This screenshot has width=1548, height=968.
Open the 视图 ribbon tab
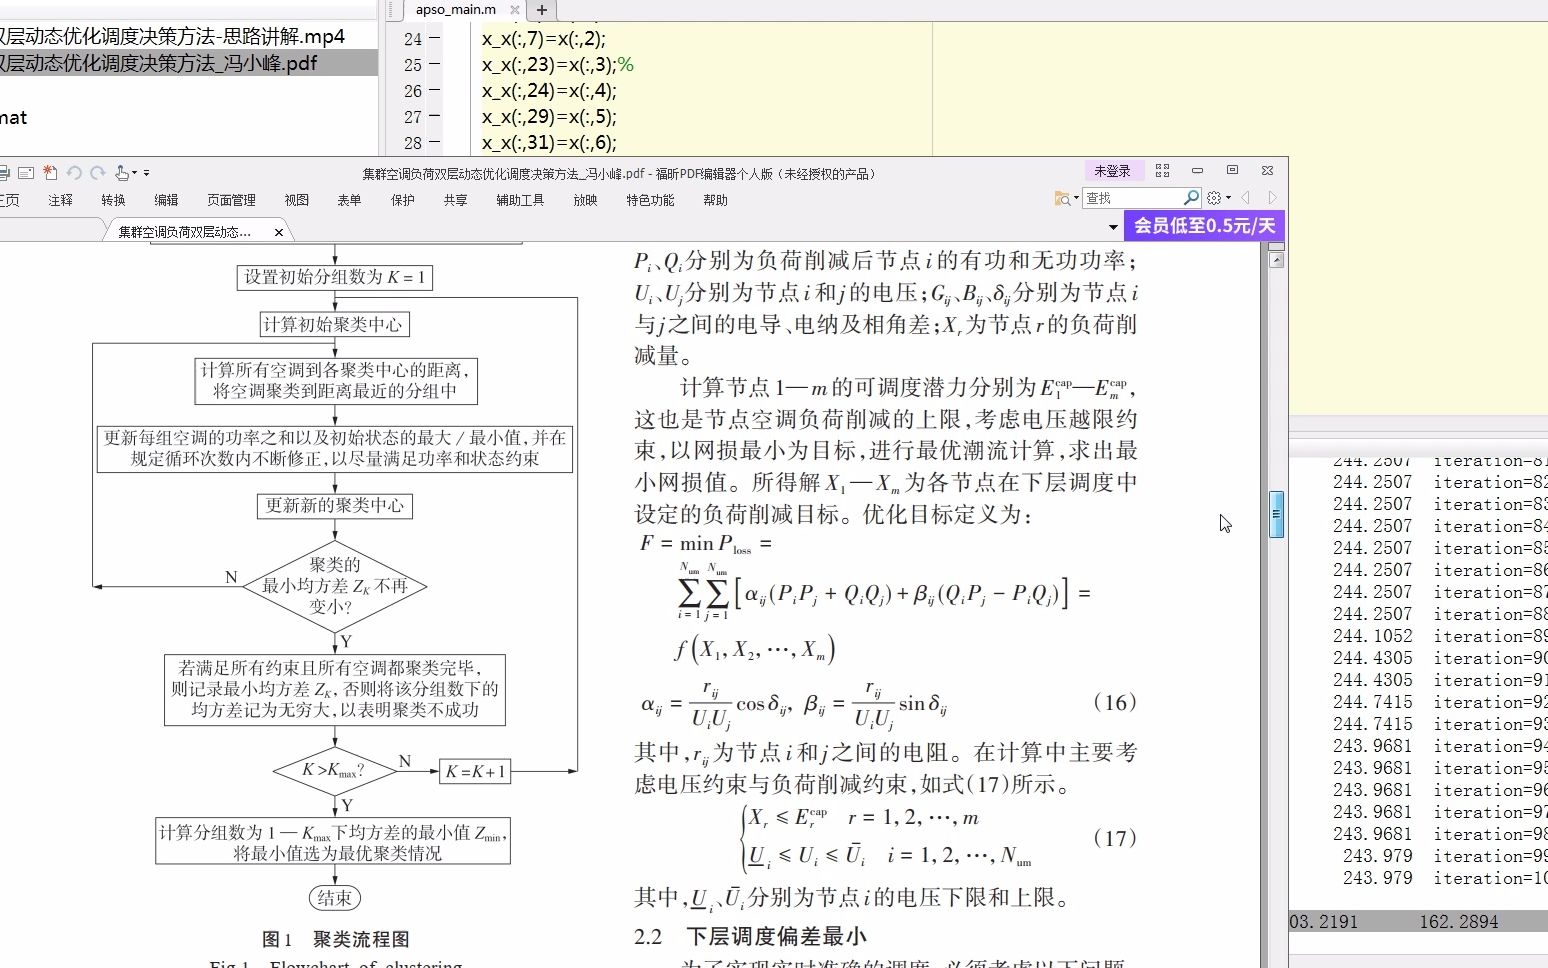[x=296, y=200]
